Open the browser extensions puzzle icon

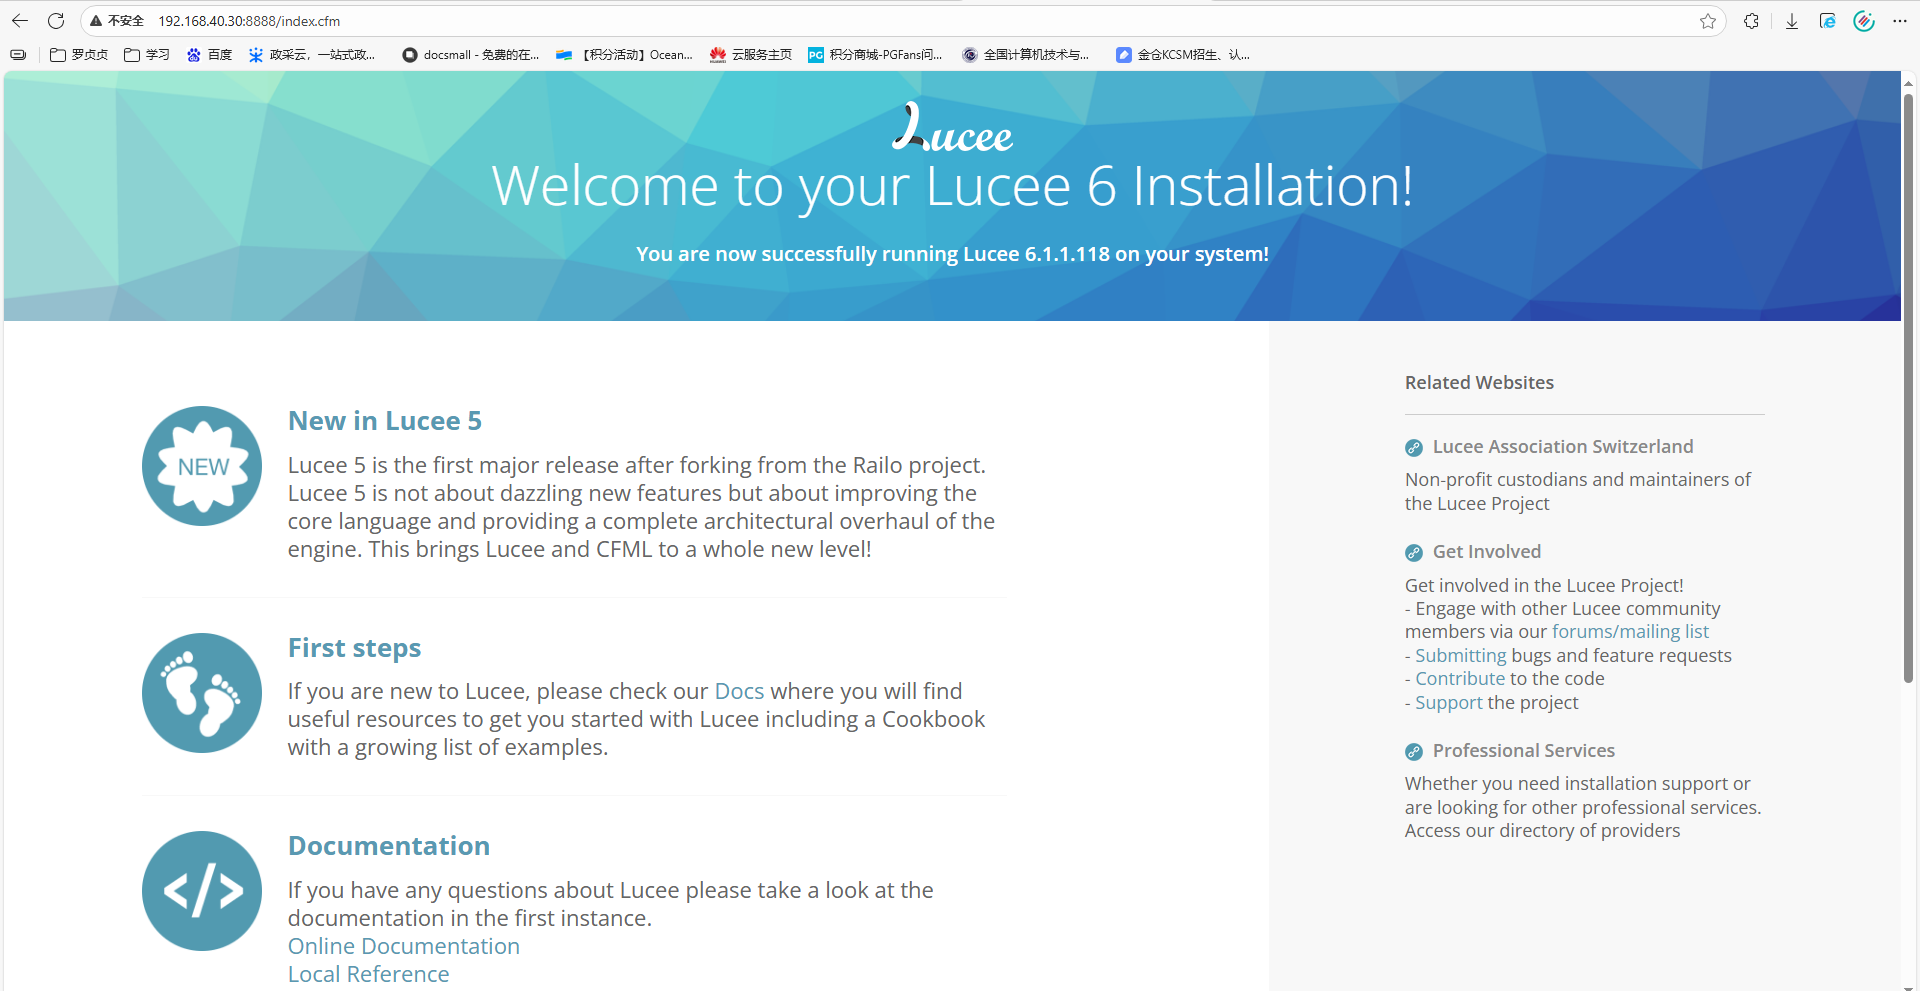tap(1751, 21)
